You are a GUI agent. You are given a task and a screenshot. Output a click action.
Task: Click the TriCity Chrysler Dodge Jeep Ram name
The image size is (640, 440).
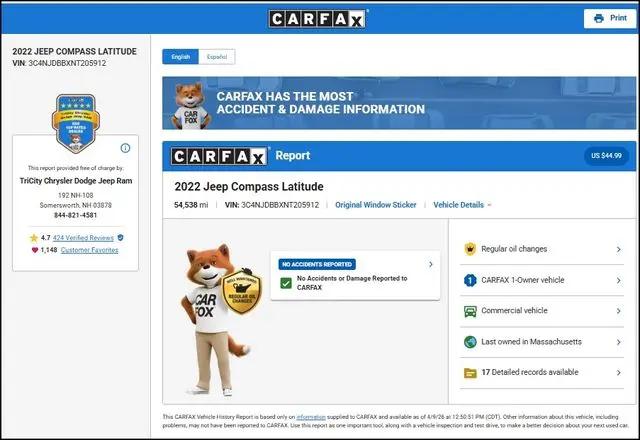point(76,181)
